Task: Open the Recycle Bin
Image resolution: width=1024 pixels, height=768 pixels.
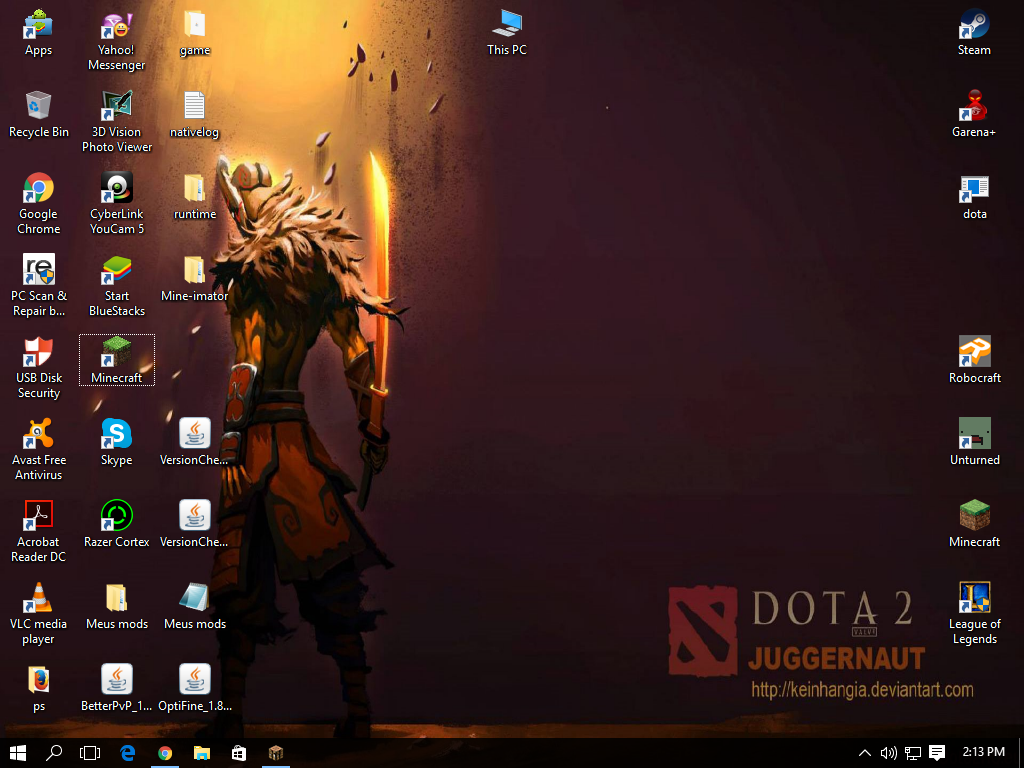Action: coord(39,114)
